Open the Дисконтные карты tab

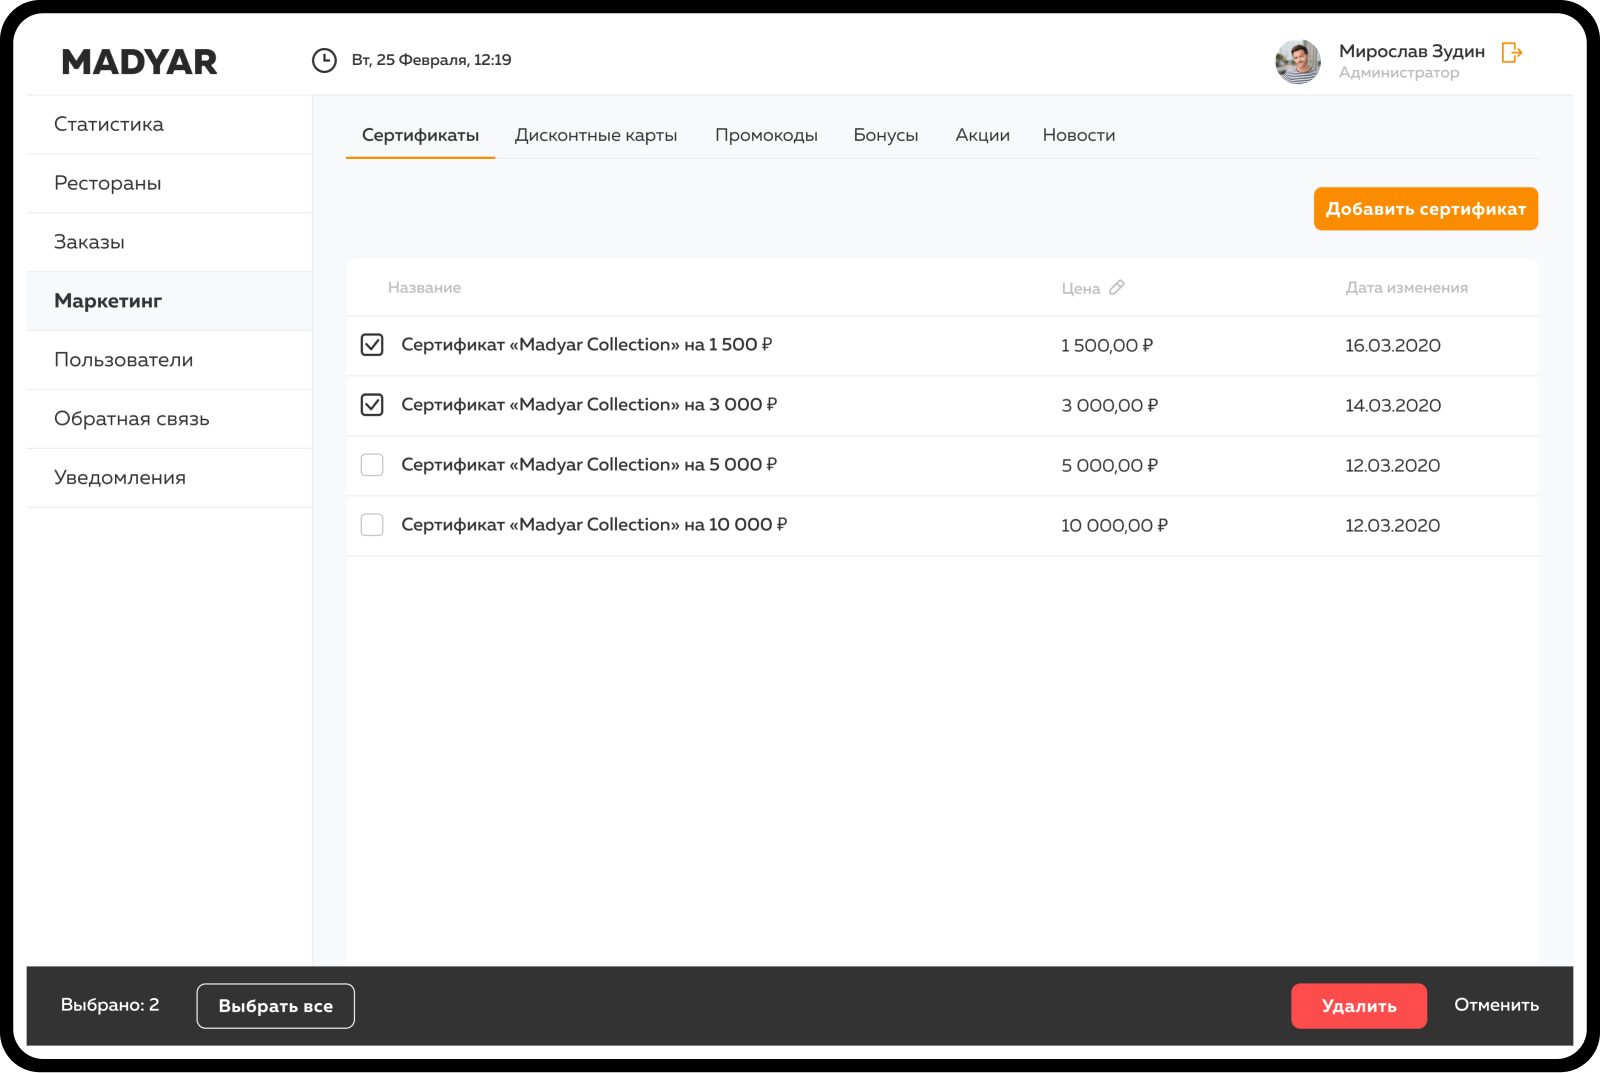pyautogui.click(x=596, y=135)
